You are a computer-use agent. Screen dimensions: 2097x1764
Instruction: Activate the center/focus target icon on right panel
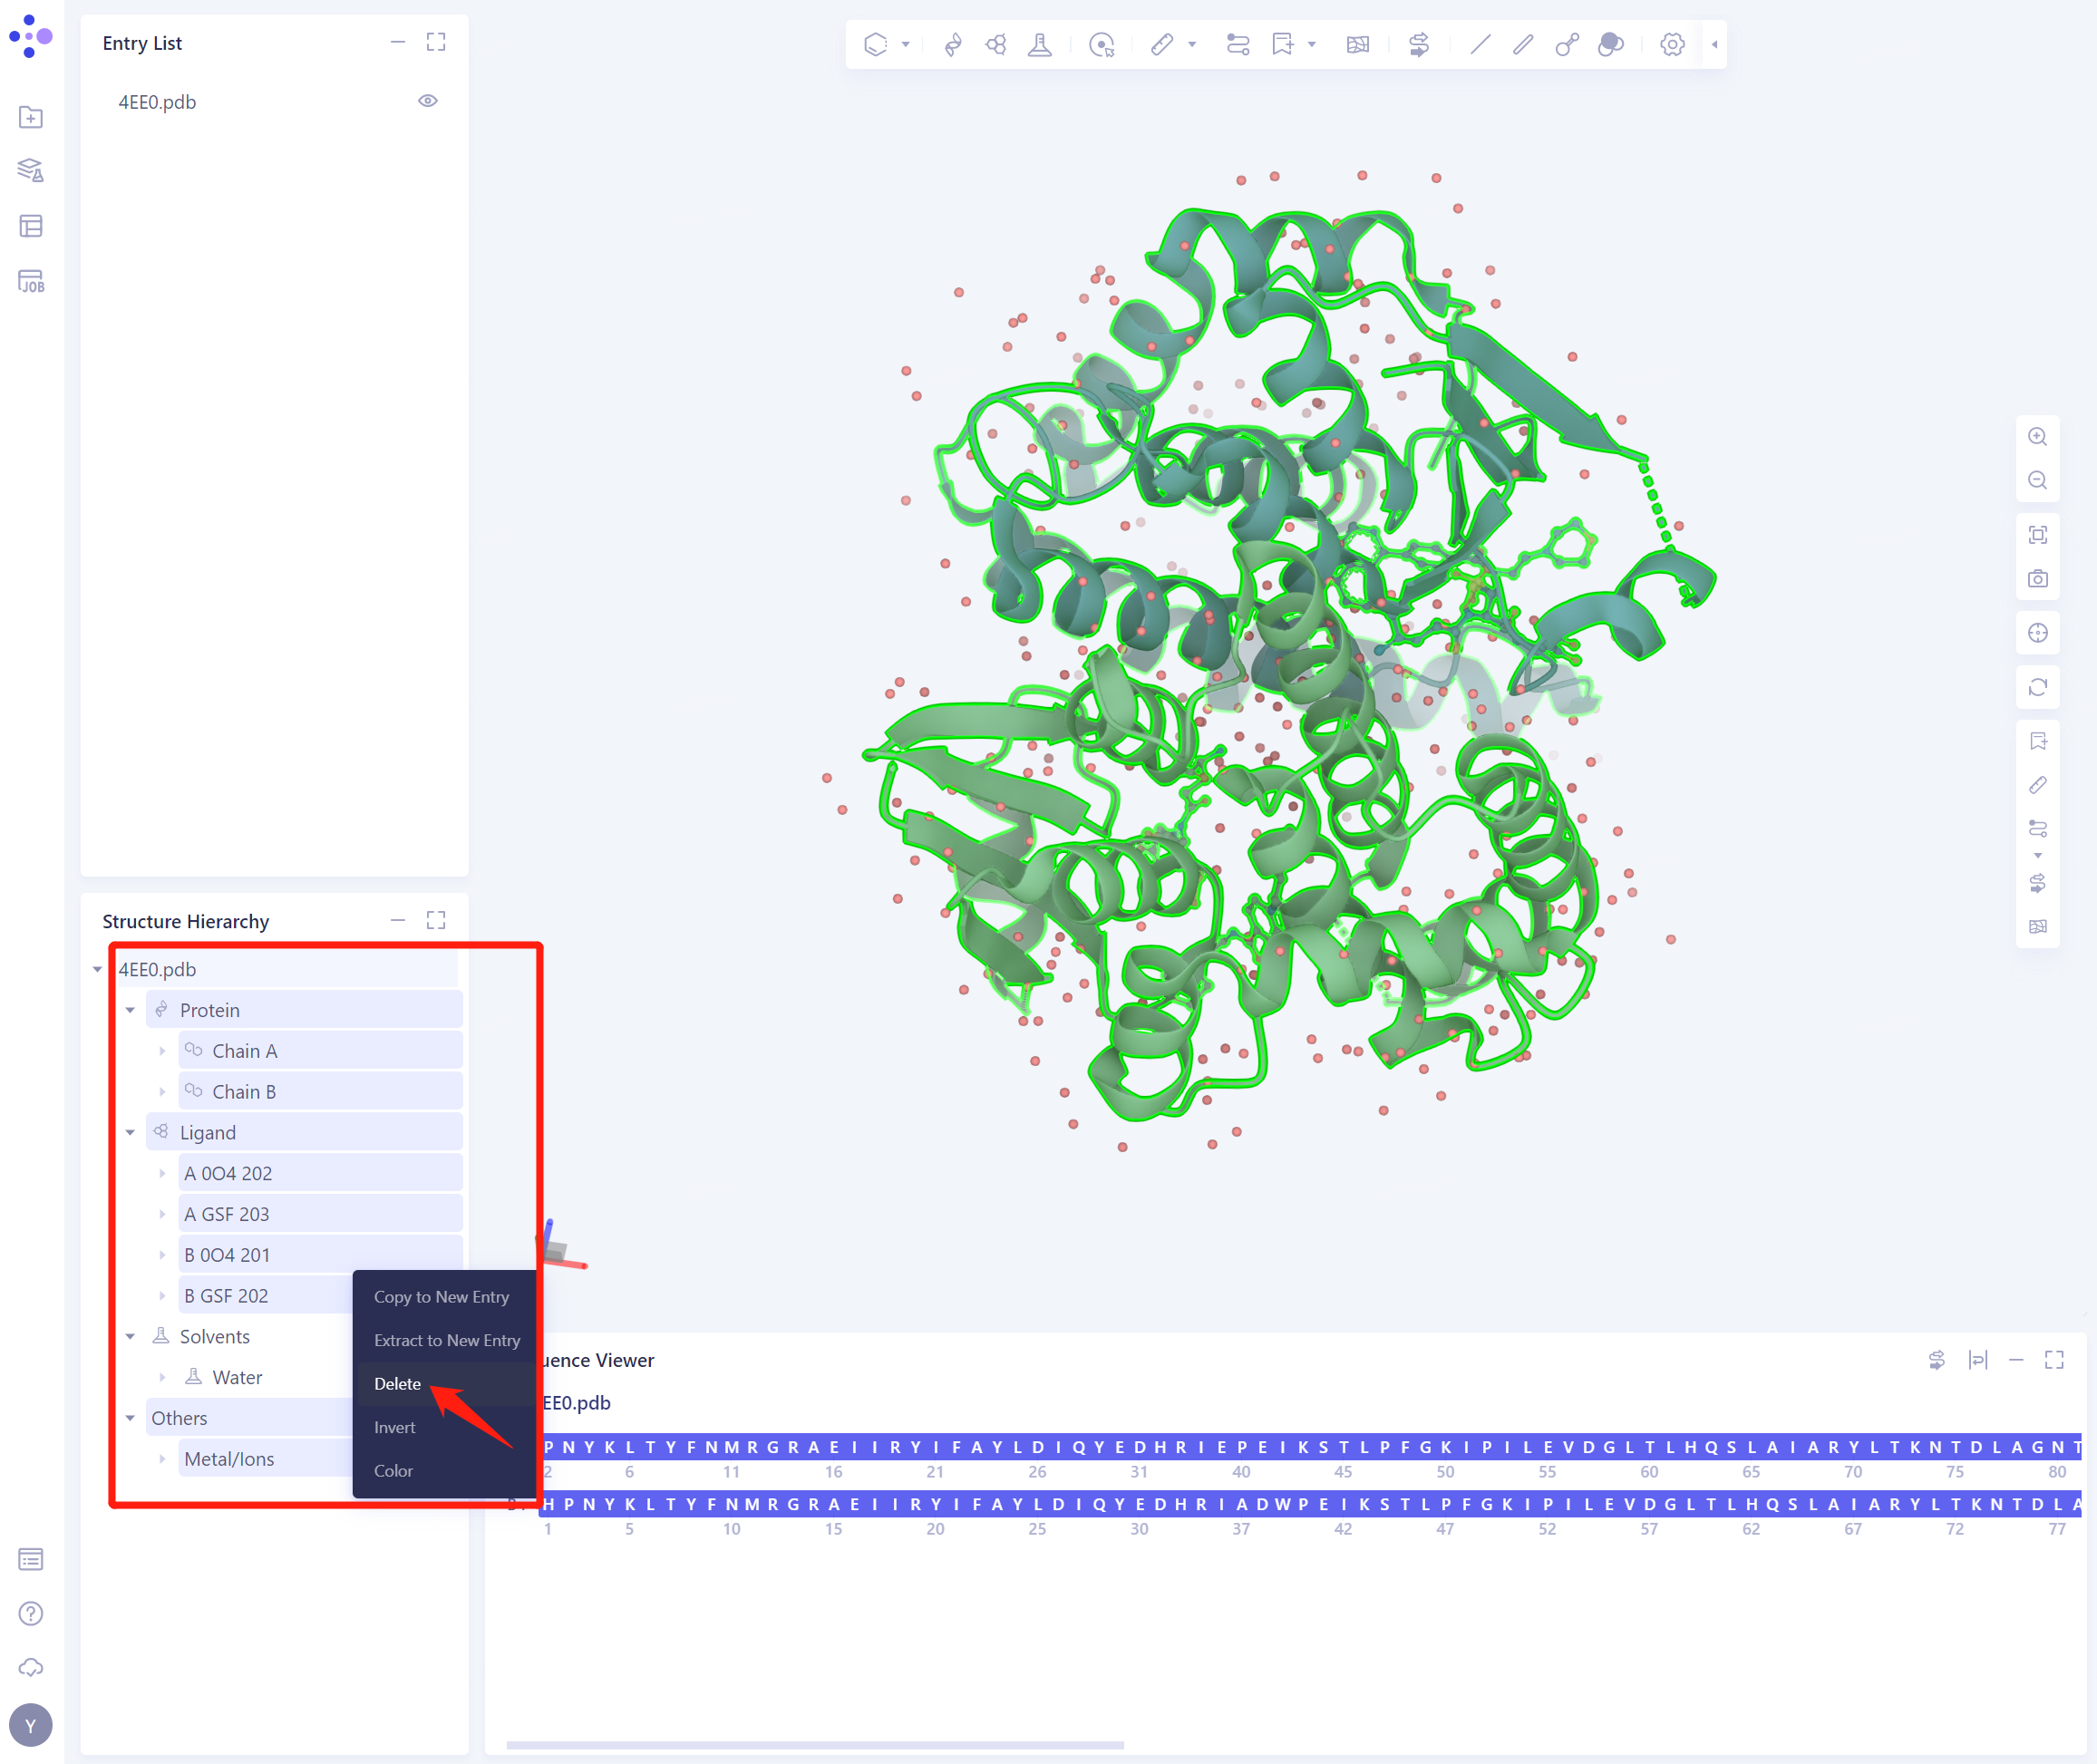pyautogui.click(x=2038, y=632)
